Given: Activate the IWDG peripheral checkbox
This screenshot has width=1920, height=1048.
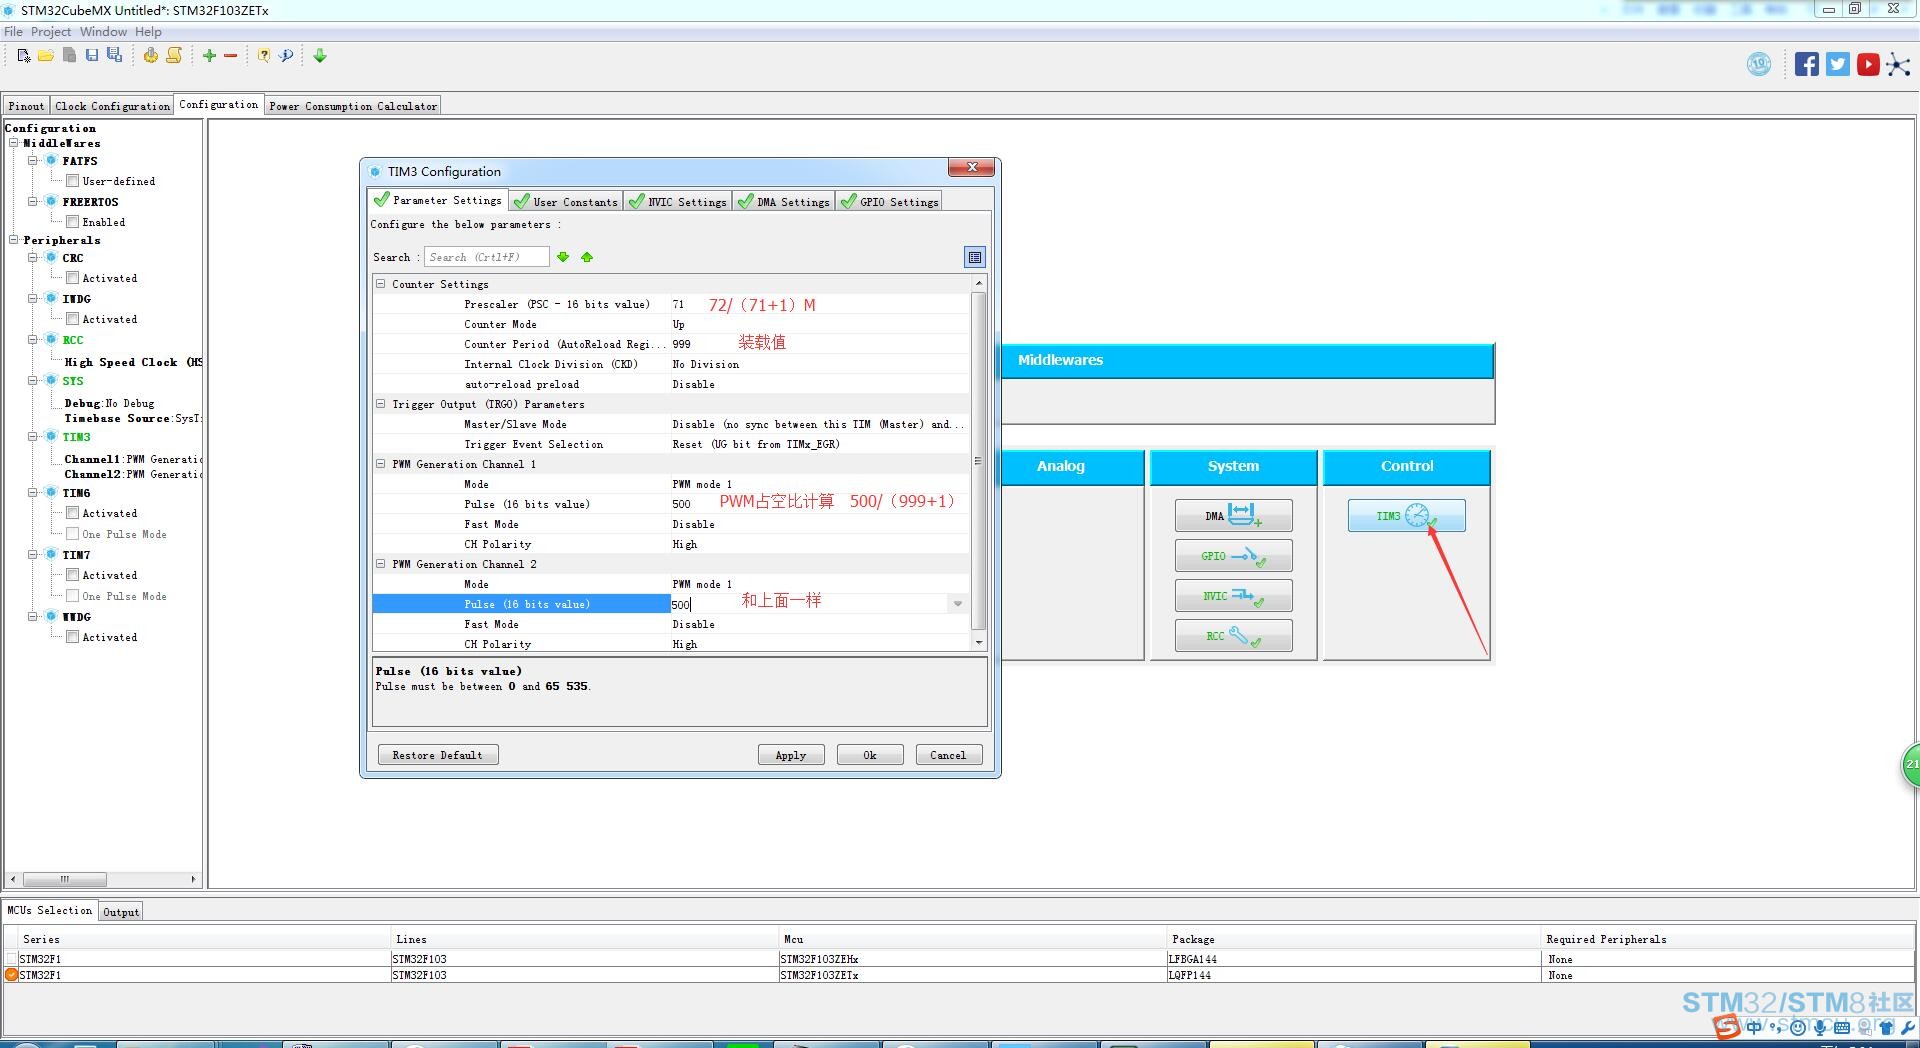Looking at the screenshot, I should coord(72,319).
